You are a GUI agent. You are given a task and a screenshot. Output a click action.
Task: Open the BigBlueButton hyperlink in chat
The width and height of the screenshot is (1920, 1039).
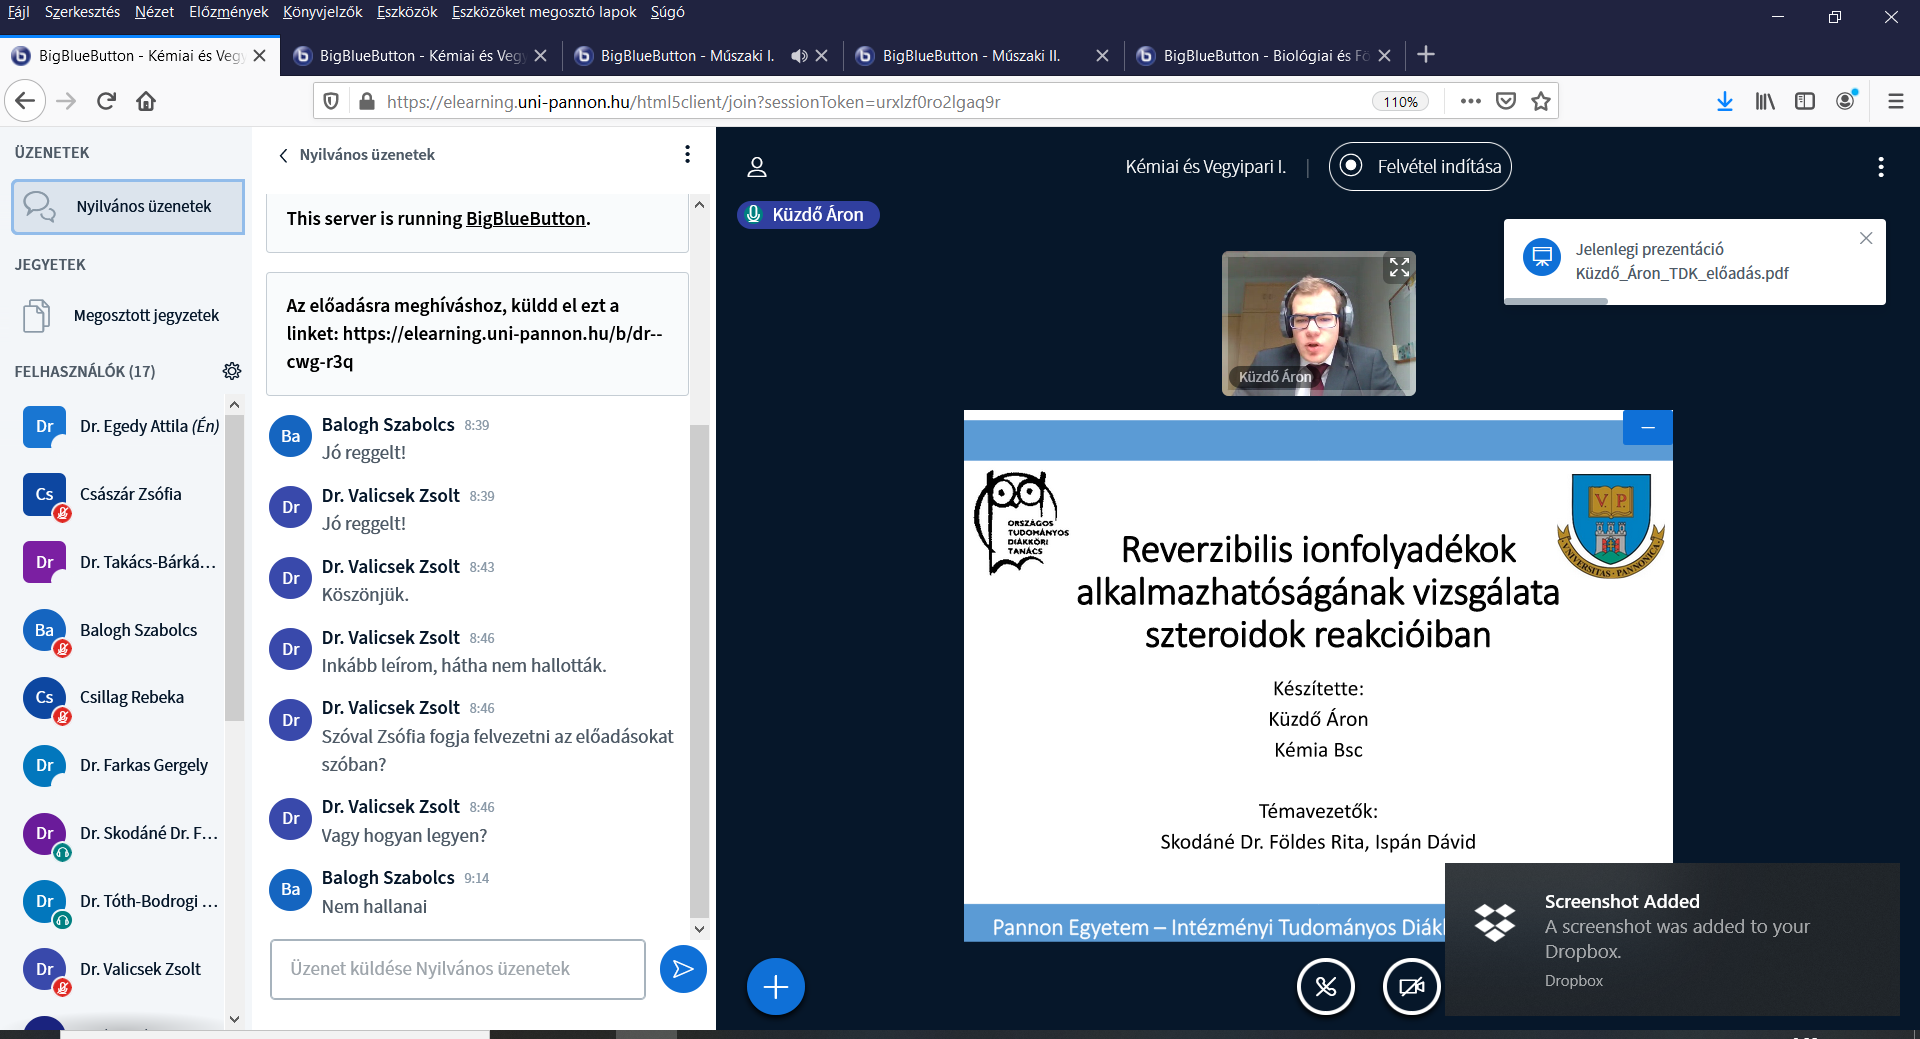(x=525, y=219)
